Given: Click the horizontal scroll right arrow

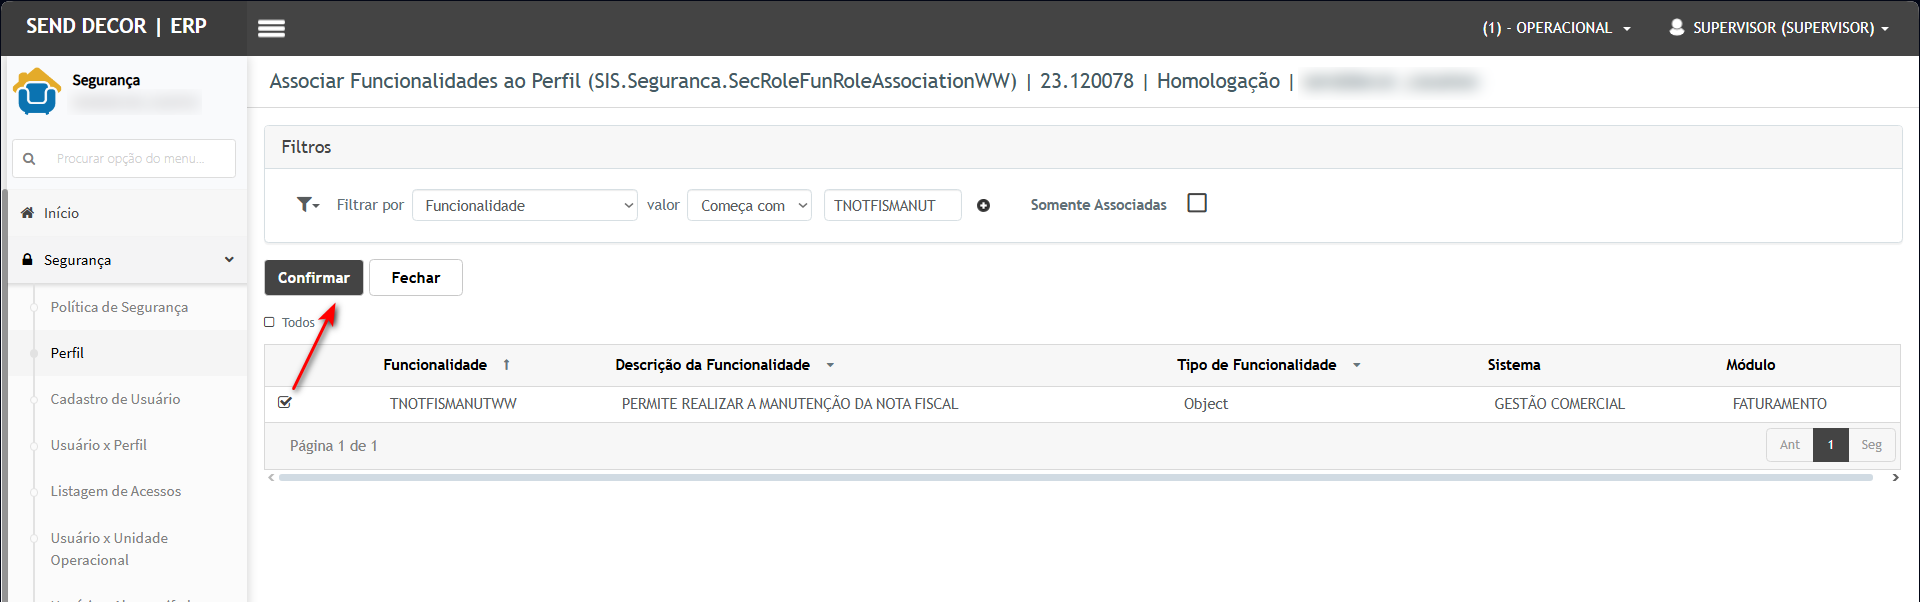Looking at the screenshot, I should 1895,478.
